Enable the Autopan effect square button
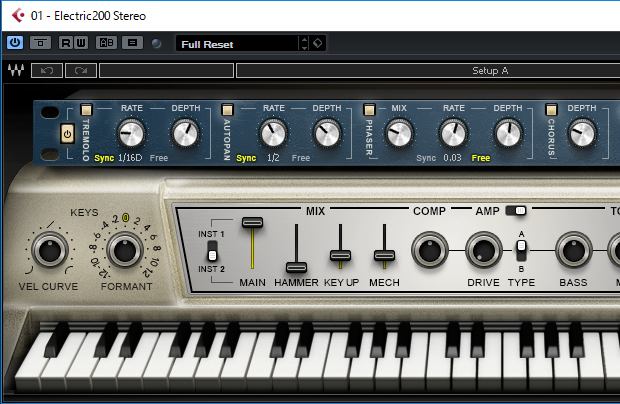The image size is (620, 404). point(227,109)
